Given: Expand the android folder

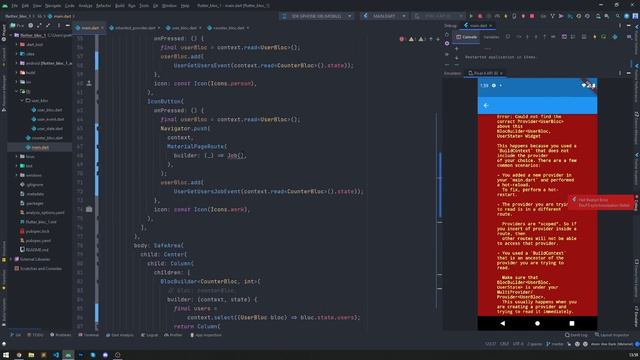Looking at the screenshot, I should click(17, 63).
